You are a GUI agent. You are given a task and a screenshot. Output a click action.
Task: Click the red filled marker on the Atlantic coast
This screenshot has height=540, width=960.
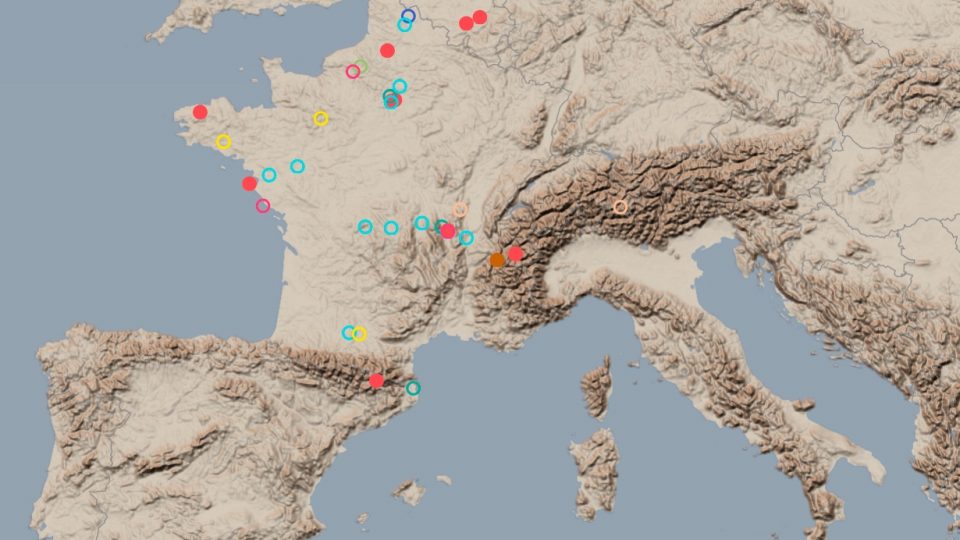pos(249,183)
